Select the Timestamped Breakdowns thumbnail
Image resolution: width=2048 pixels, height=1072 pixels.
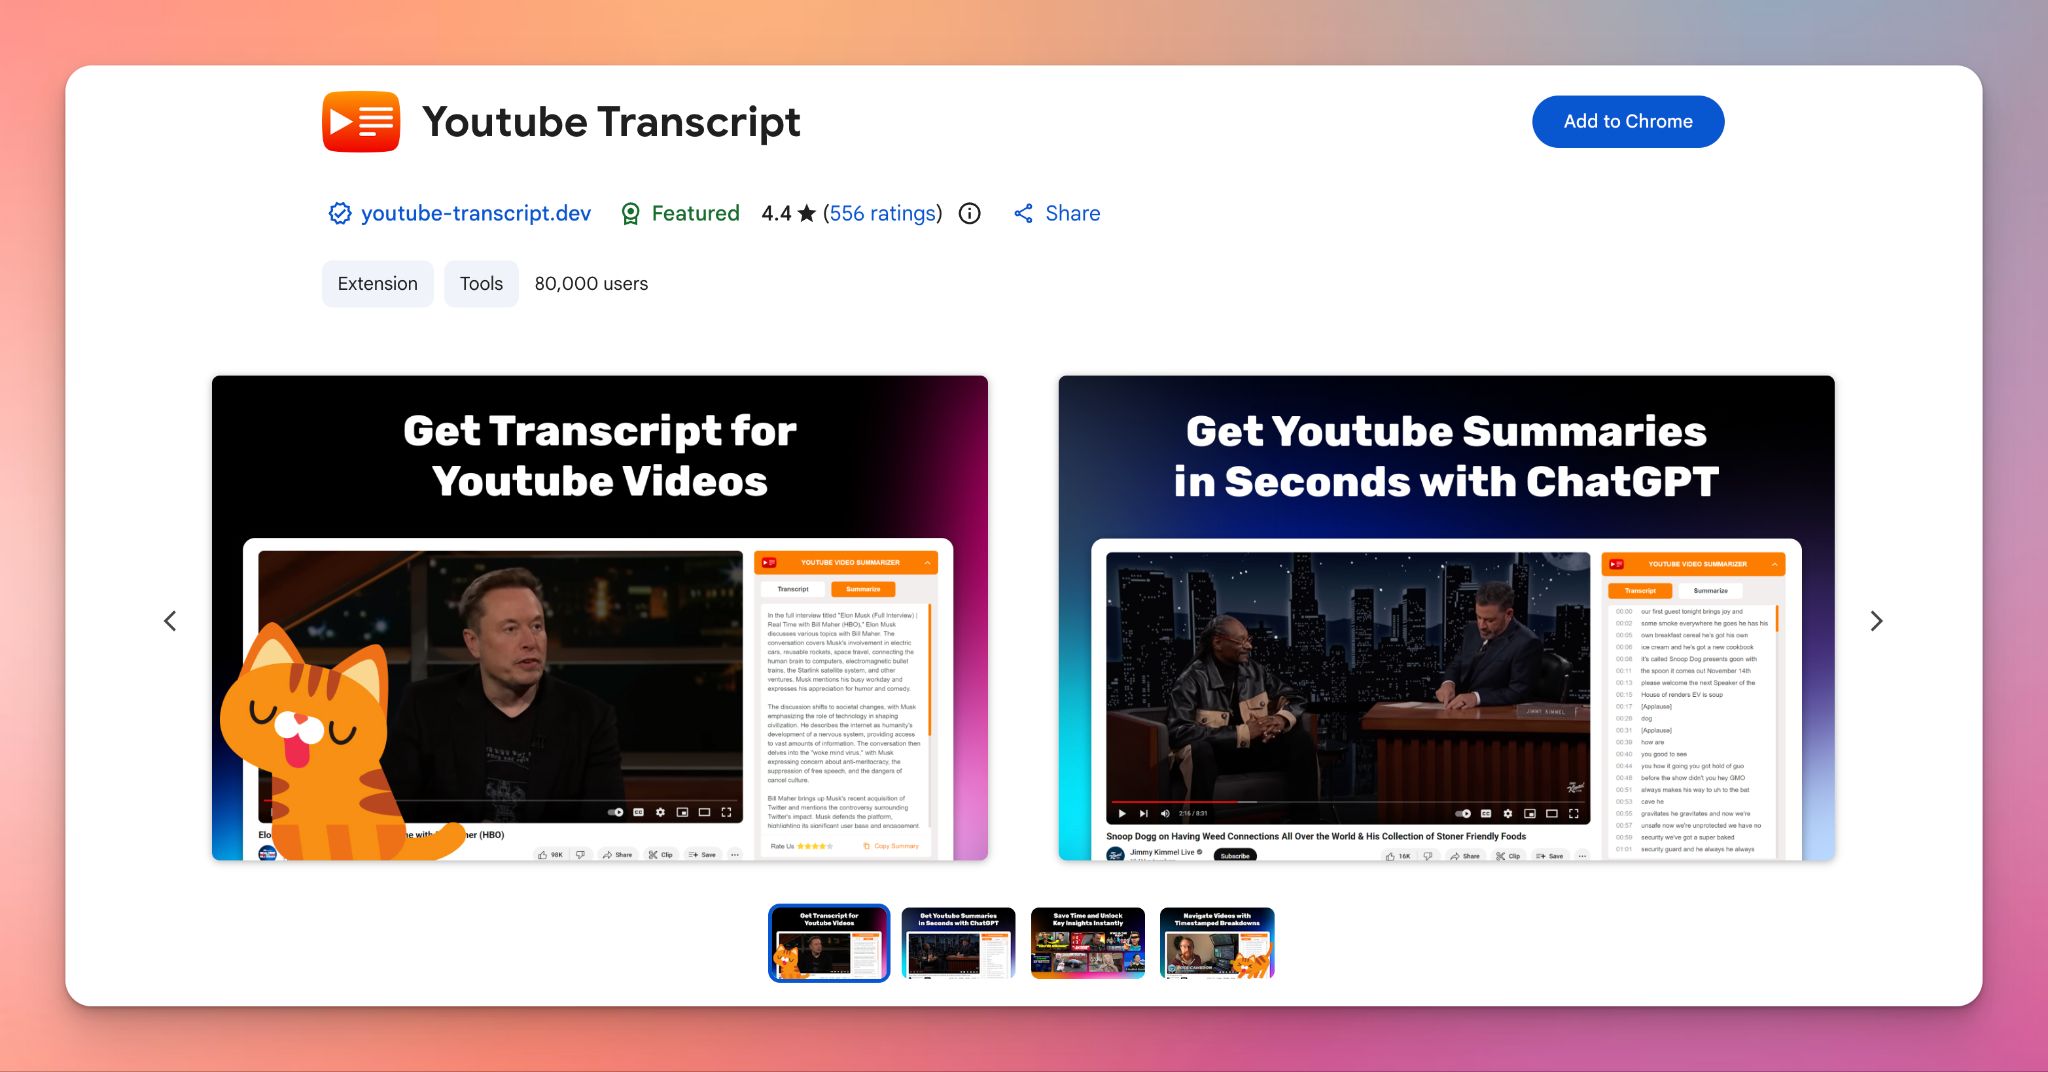[1217, 942]
